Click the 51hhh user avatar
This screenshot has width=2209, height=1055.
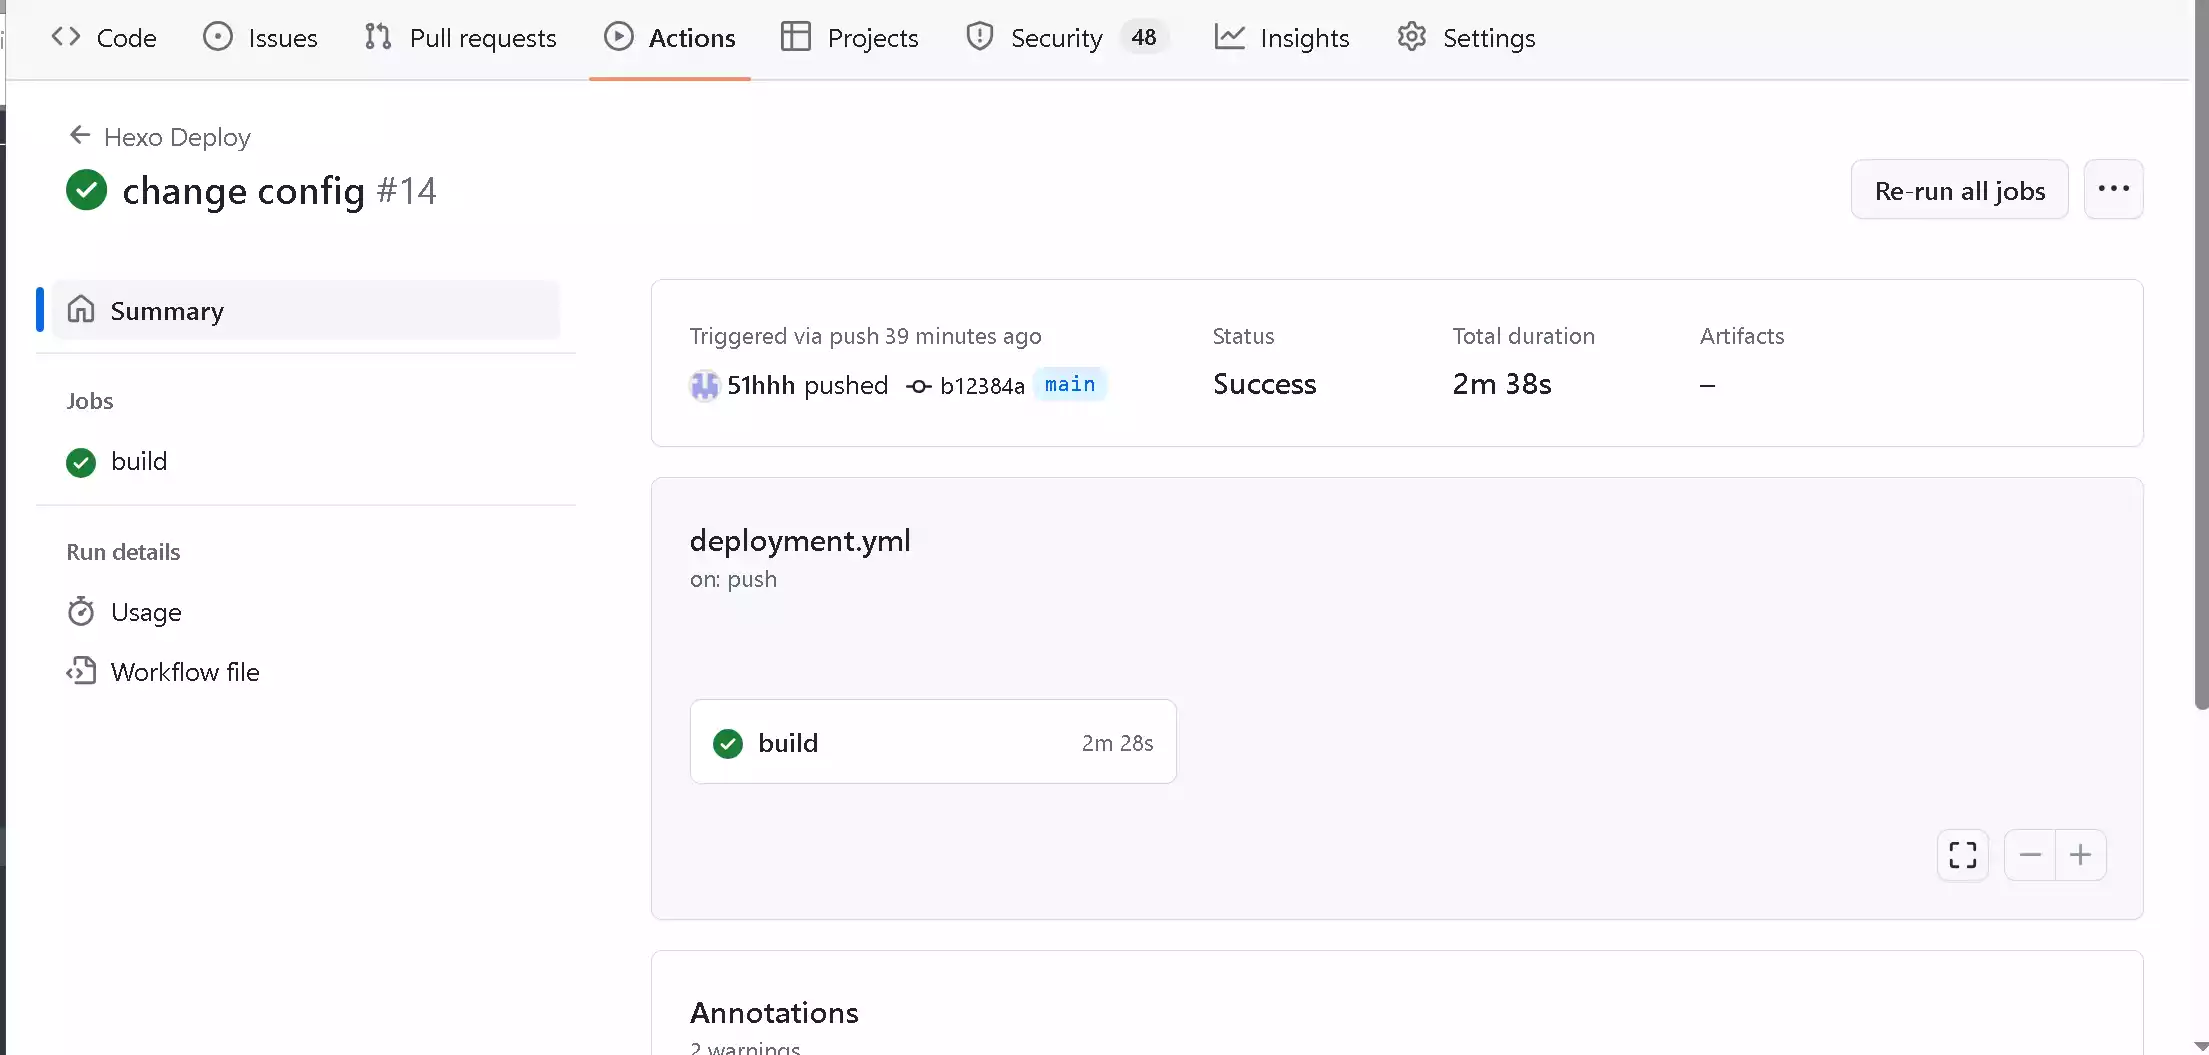[x=704, y=385]
